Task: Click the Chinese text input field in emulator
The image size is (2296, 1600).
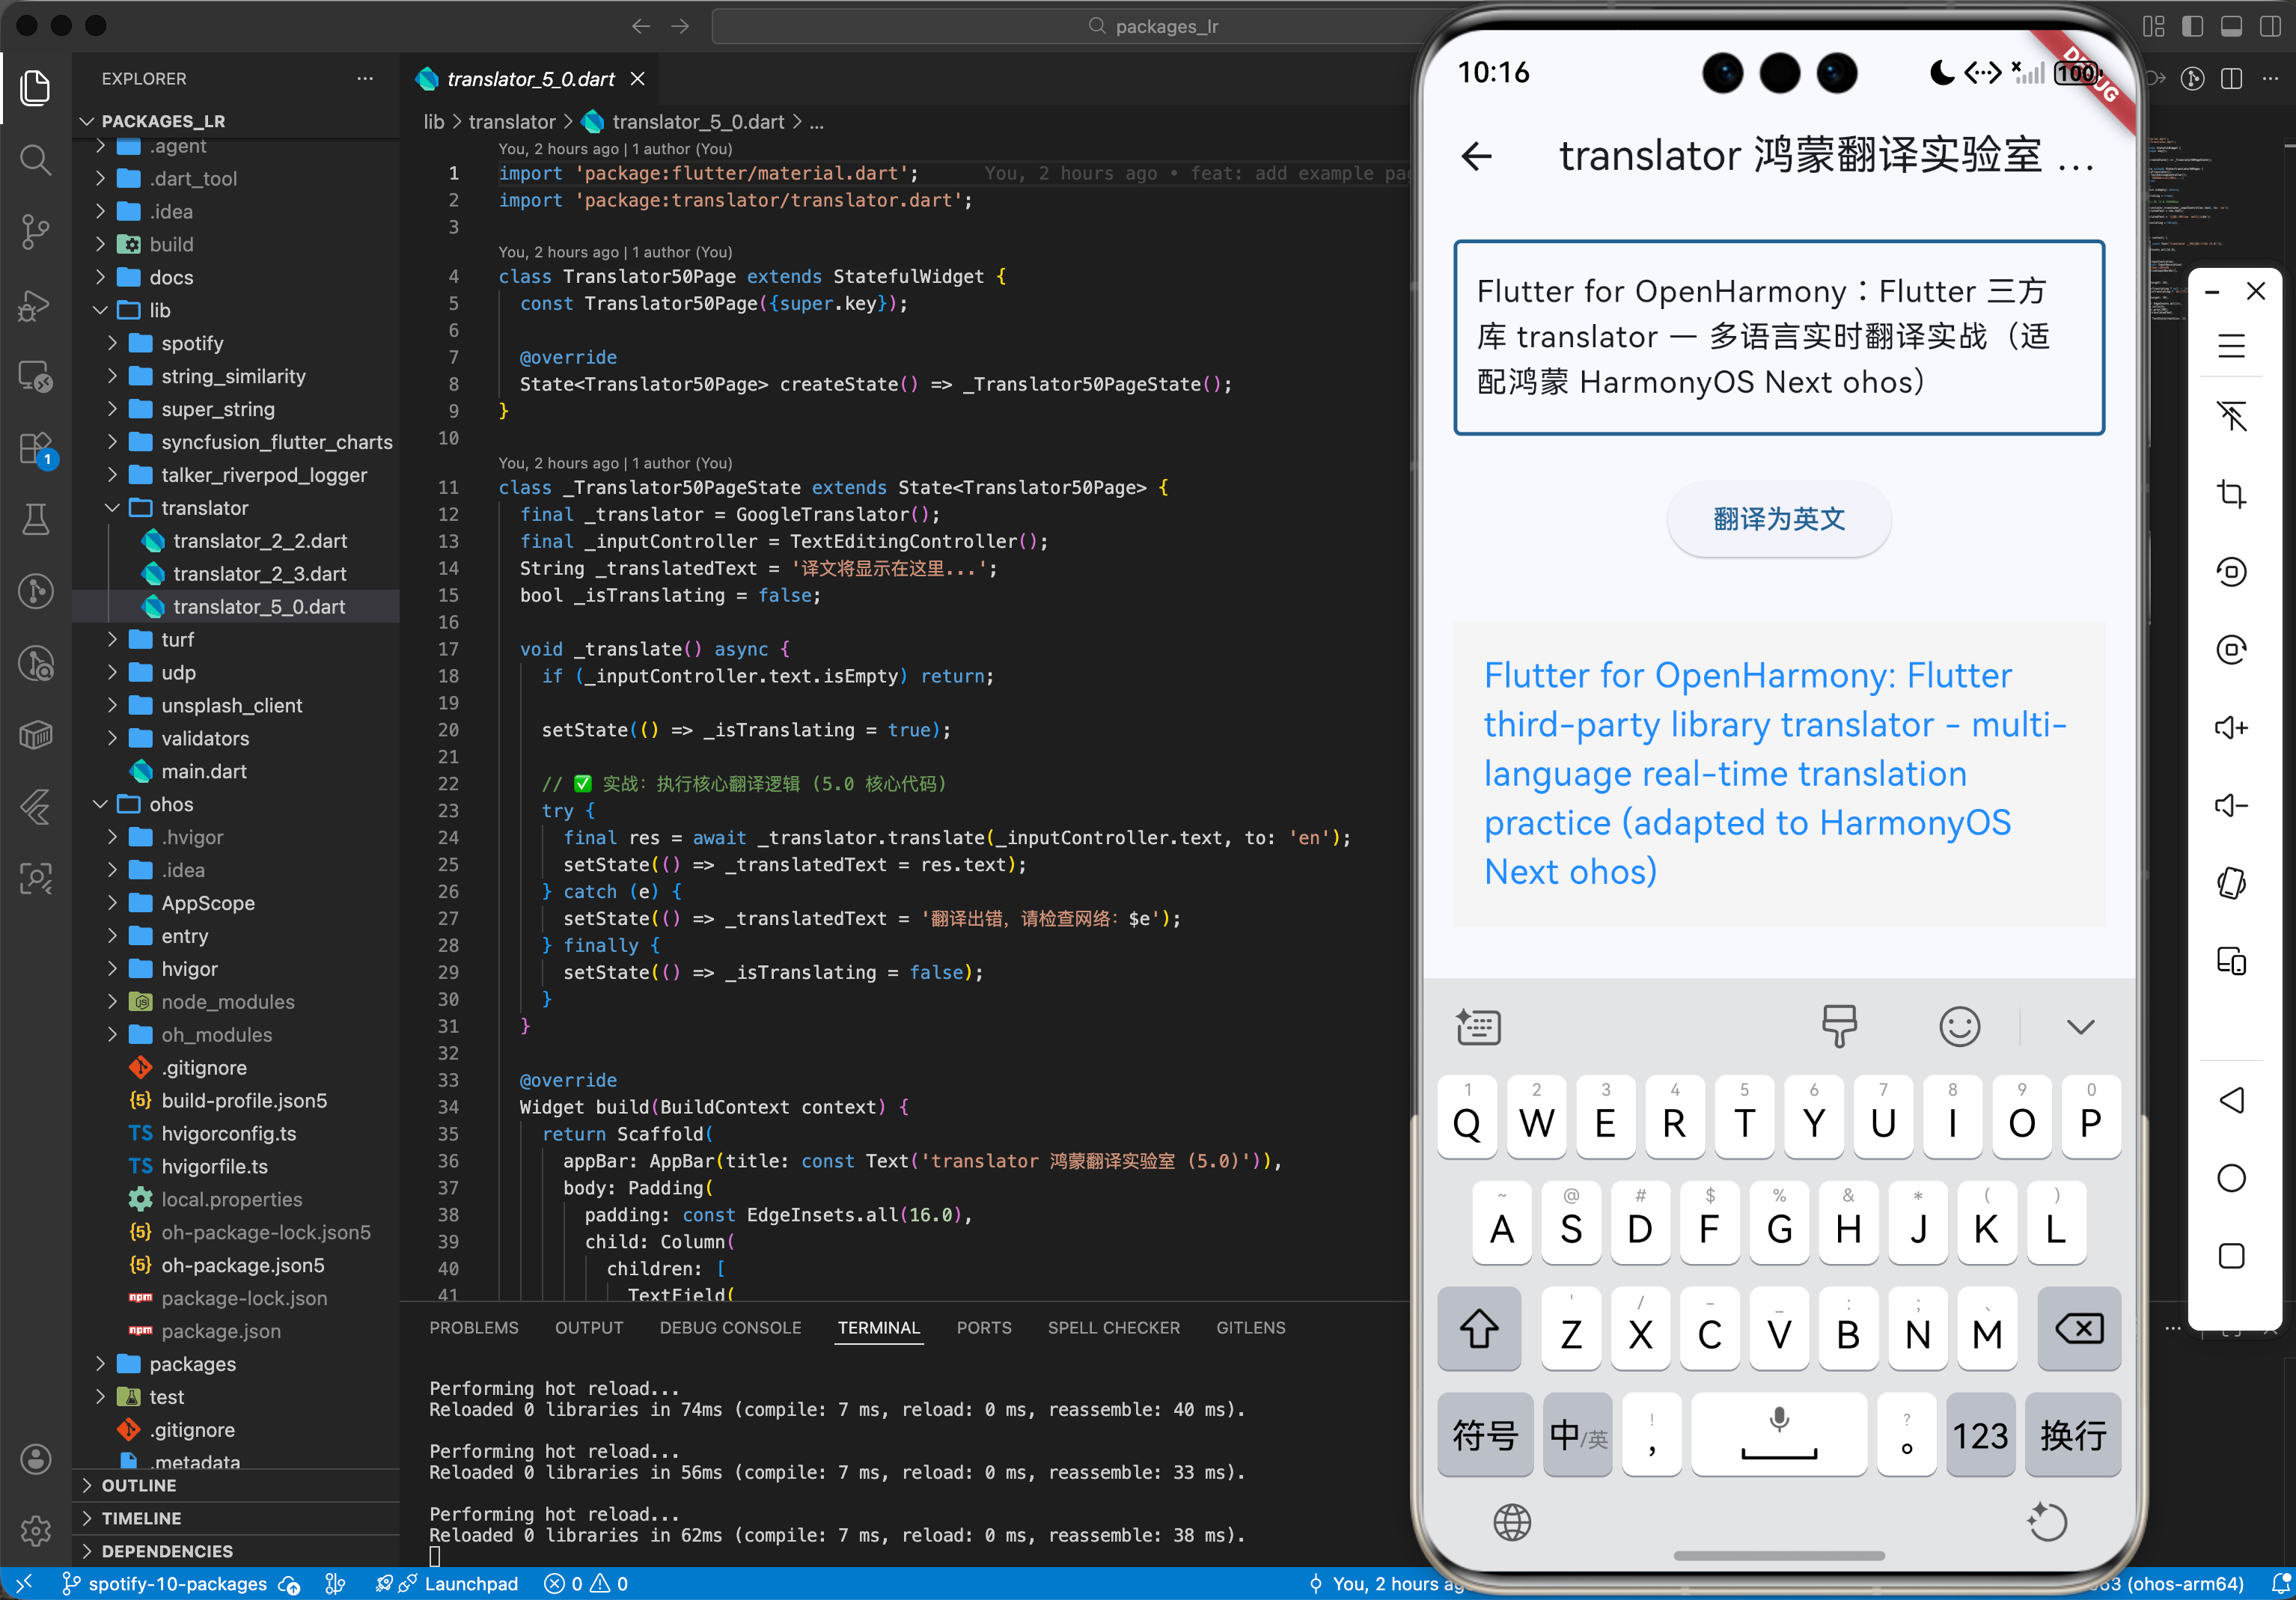Action: coord(1779,337)
